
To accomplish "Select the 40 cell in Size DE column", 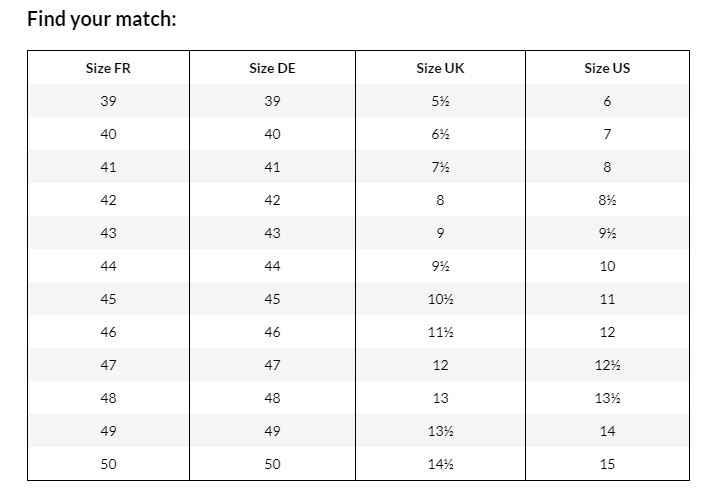I will [x=272, y=134].
